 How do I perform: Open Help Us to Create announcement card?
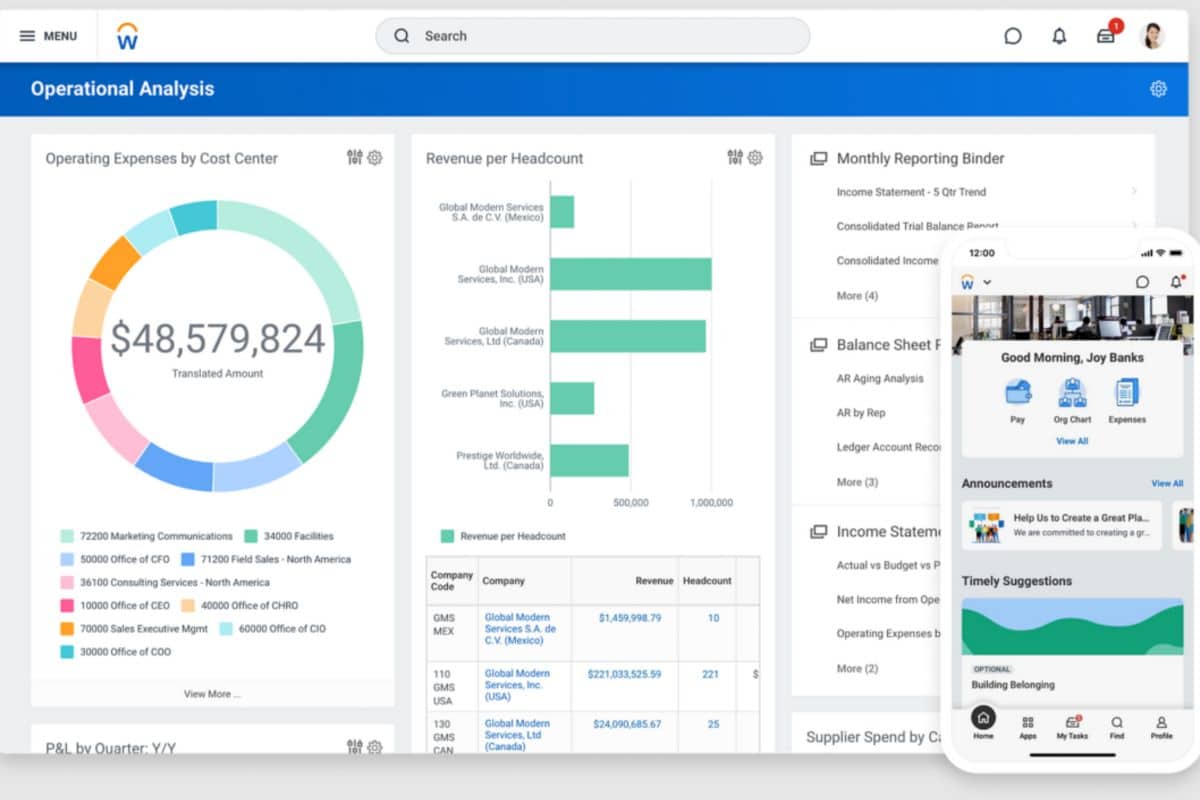[1062, 525]
